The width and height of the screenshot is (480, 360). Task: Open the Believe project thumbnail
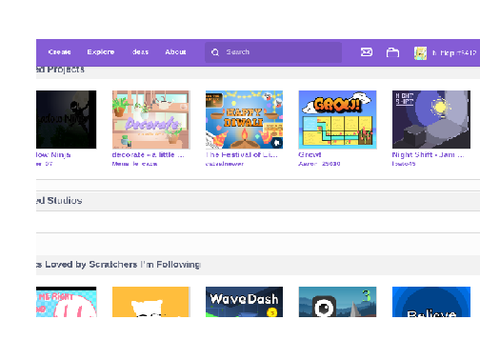point(431,302)
